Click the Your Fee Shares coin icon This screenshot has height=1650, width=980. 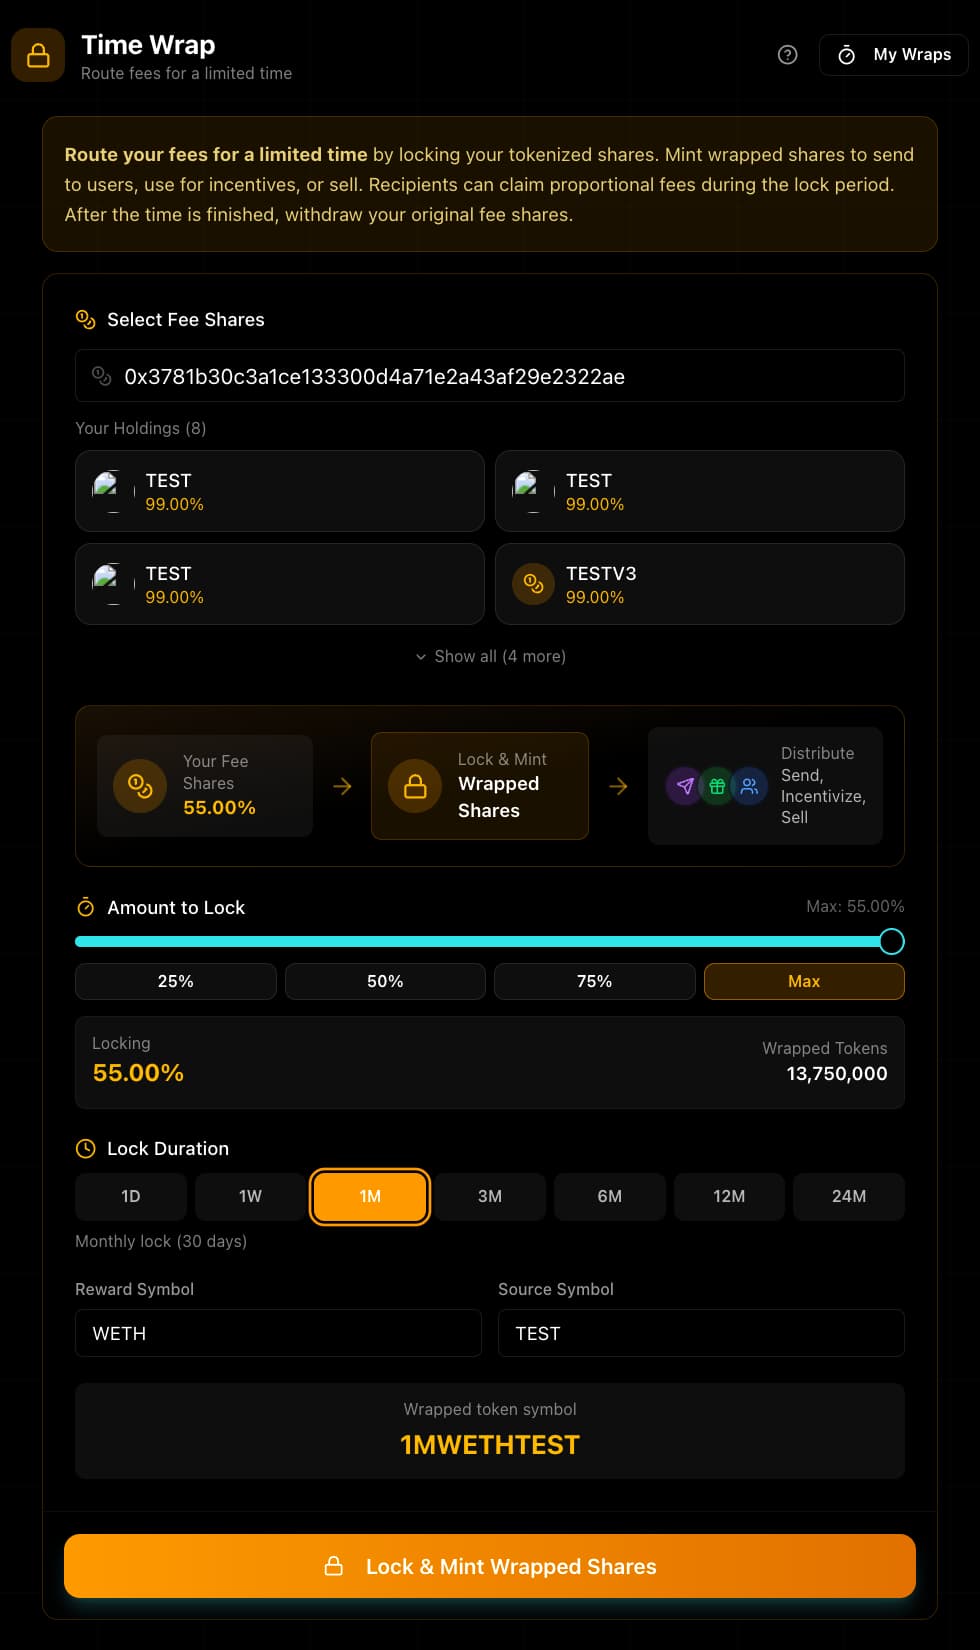pos(140,786)
